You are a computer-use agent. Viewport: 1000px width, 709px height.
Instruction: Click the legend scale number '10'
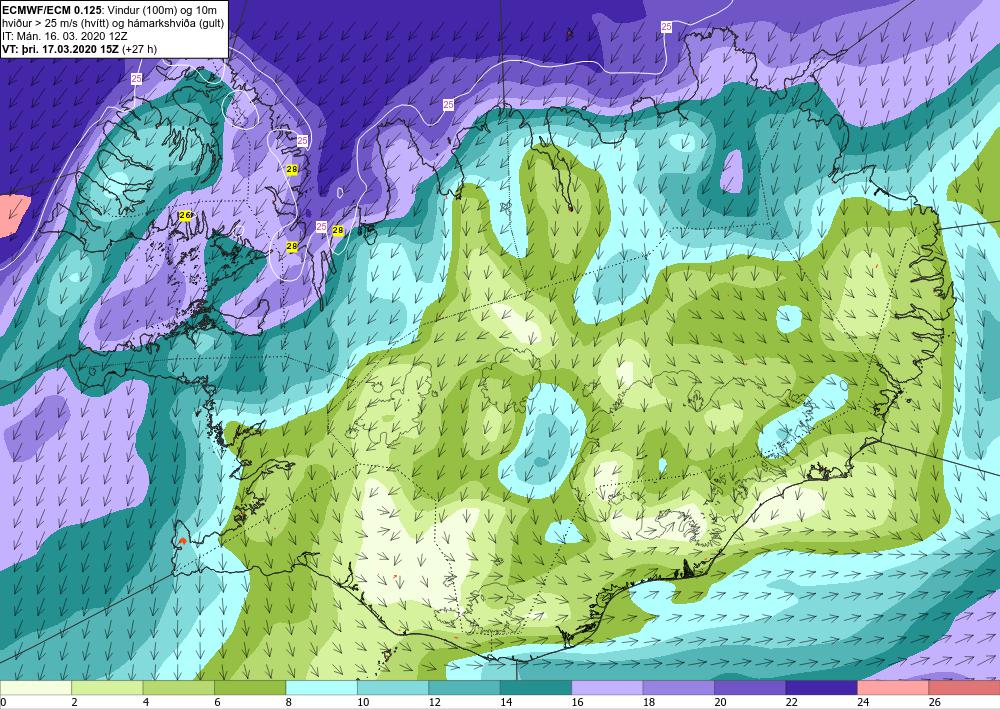[363, 702]
